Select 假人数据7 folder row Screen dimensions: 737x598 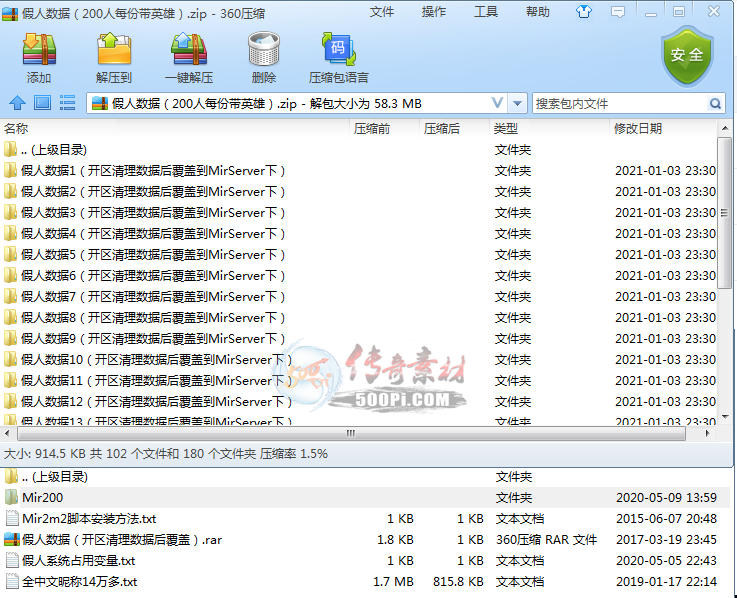pos(360,297)
